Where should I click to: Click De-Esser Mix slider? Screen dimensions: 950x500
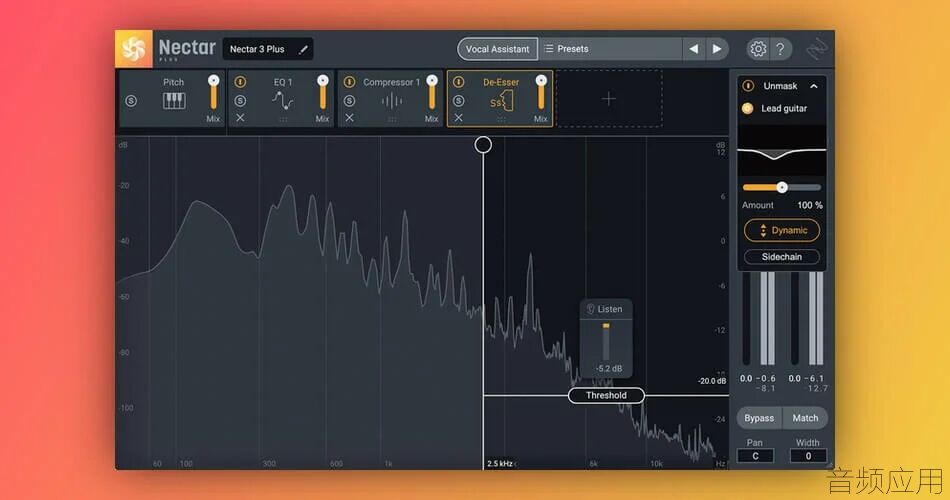click(541, 93)
